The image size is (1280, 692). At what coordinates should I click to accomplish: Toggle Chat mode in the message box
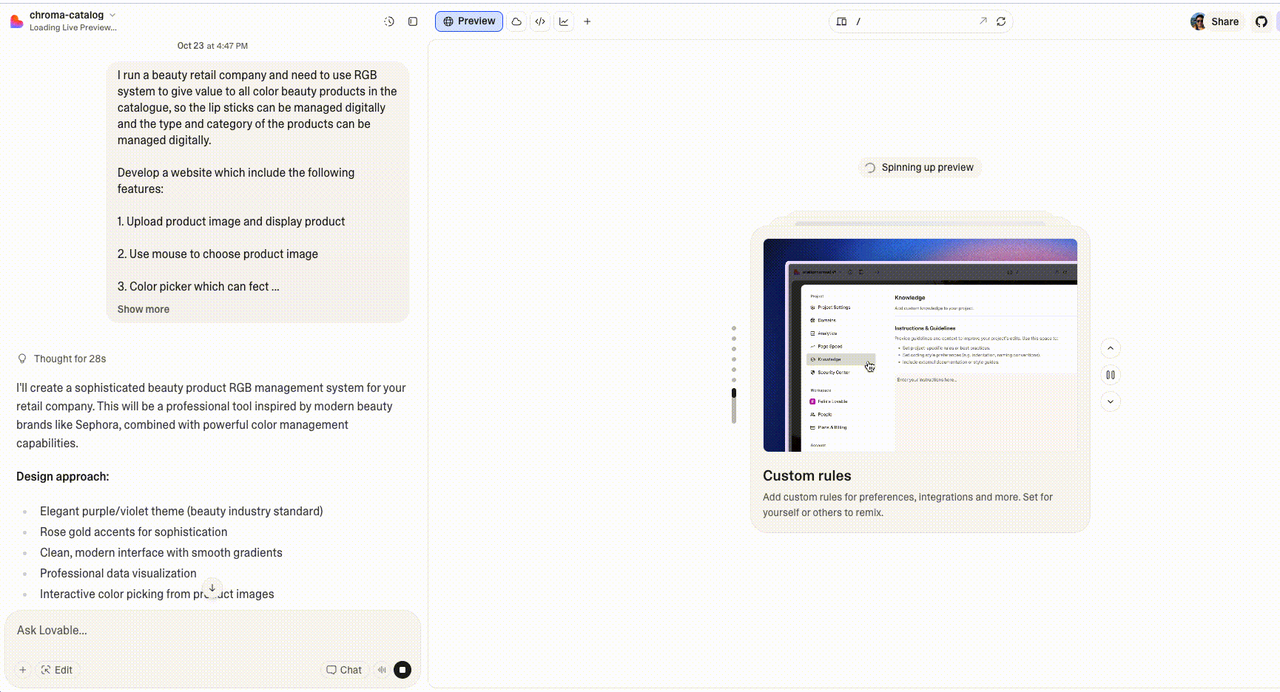pos(343,670)
